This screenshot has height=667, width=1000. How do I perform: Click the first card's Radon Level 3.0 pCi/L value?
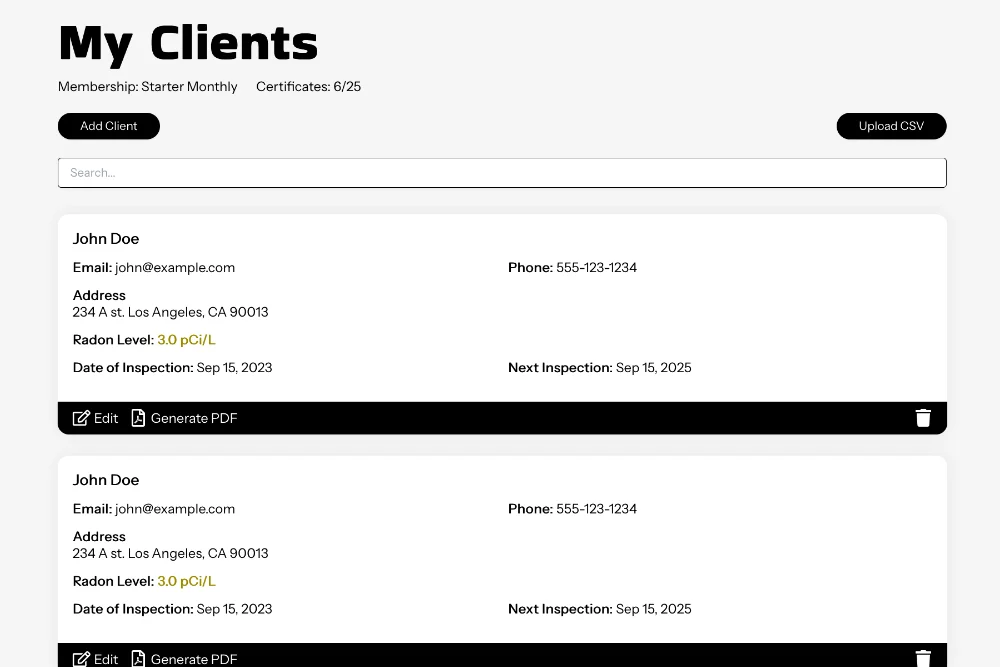[186, 340]
